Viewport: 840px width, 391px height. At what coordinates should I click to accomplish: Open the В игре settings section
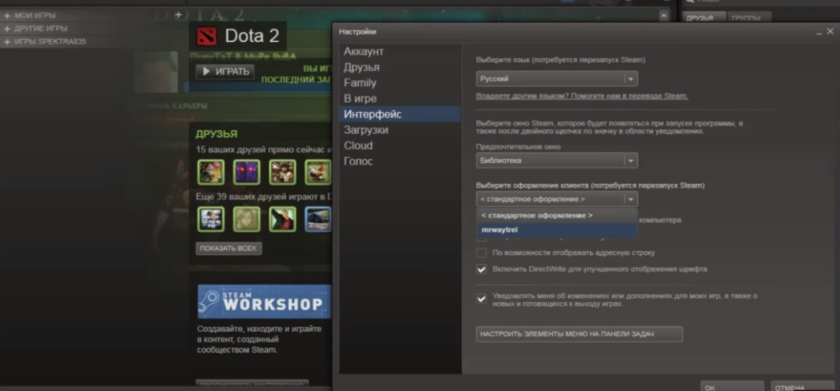[x=400, y=99]
